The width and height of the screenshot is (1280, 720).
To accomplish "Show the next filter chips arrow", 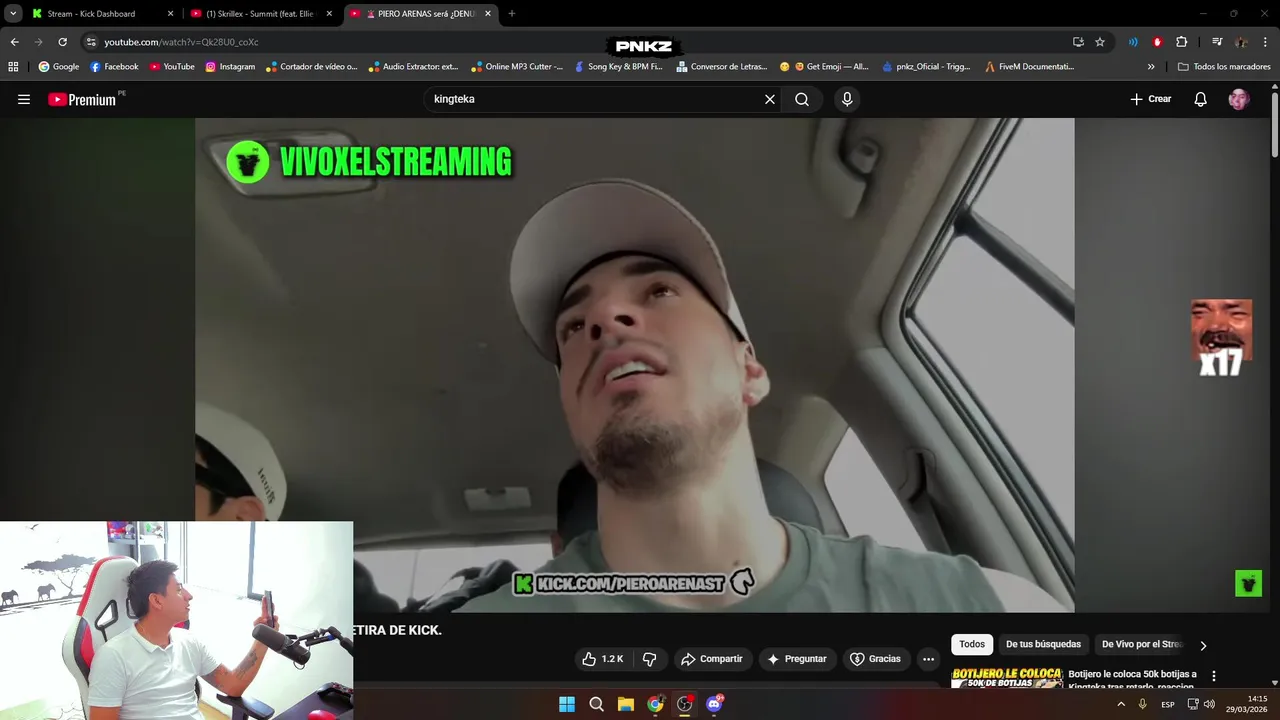I will click(1203, 645).
